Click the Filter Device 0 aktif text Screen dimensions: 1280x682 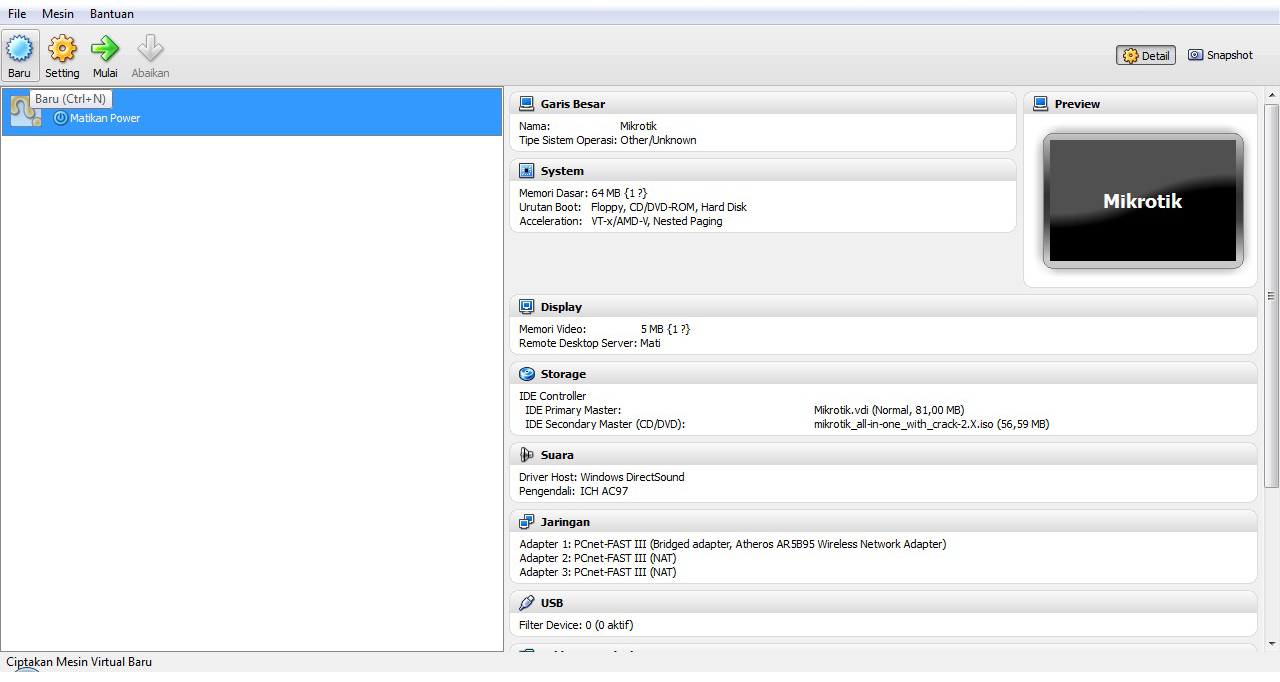(x=576, y=625)
